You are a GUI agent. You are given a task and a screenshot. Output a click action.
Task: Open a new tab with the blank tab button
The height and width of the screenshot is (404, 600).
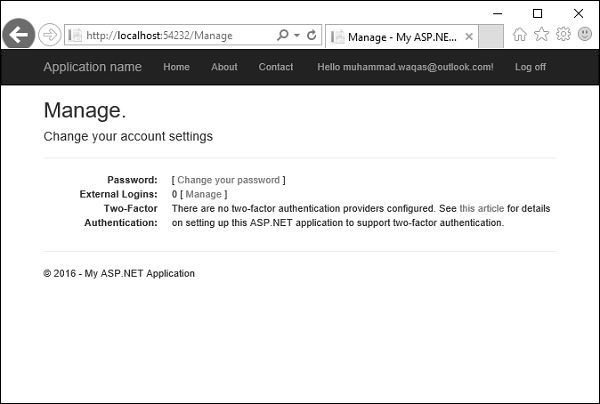[x=491, y=36]
